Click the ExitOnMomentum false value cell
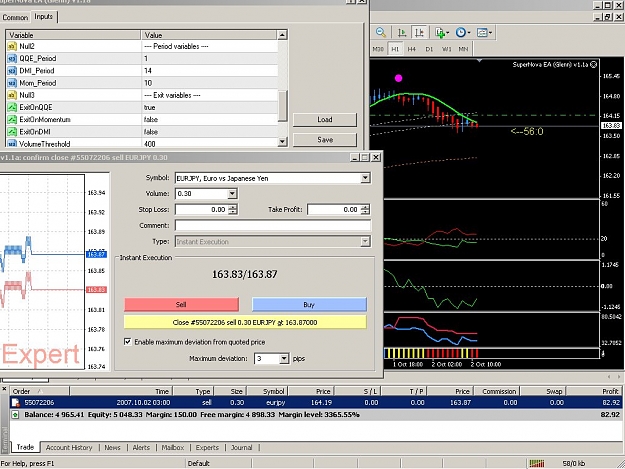Viewport: 625px width, 469px height. pos(210,120)
